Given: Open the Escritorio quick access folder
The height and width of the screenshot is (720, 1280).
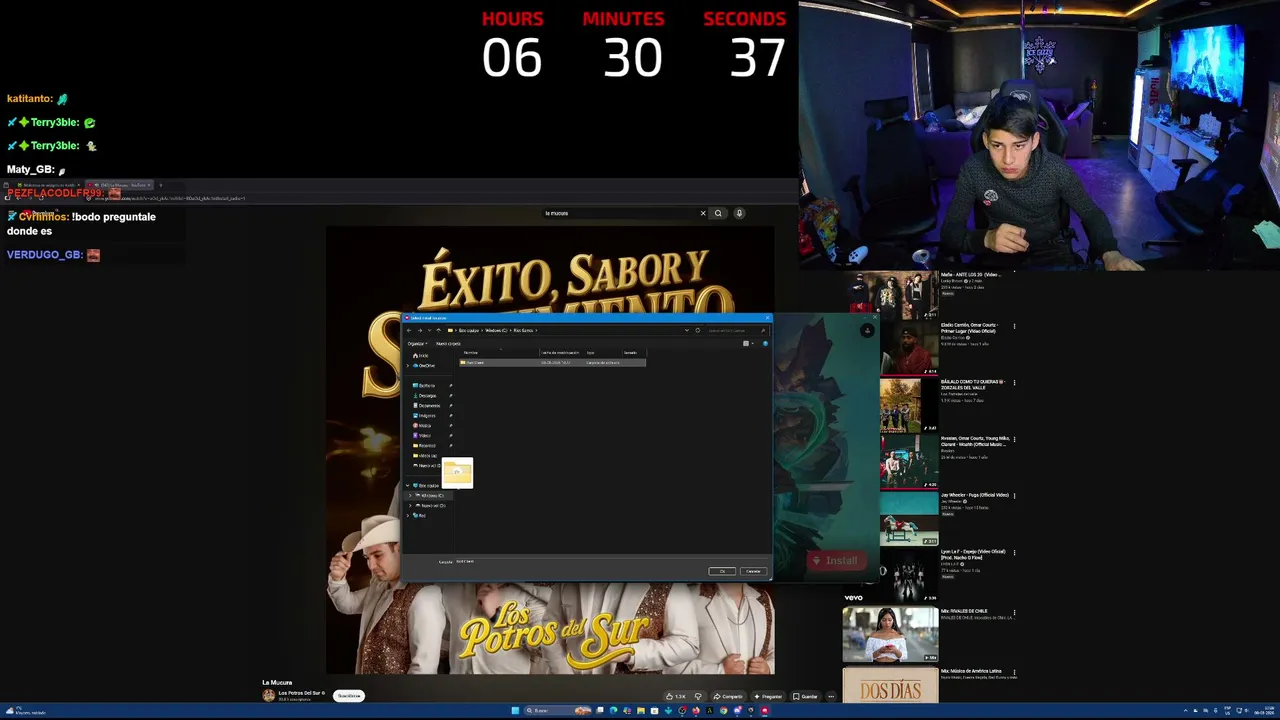Looking at the screenshot, I should pos(426,385).
